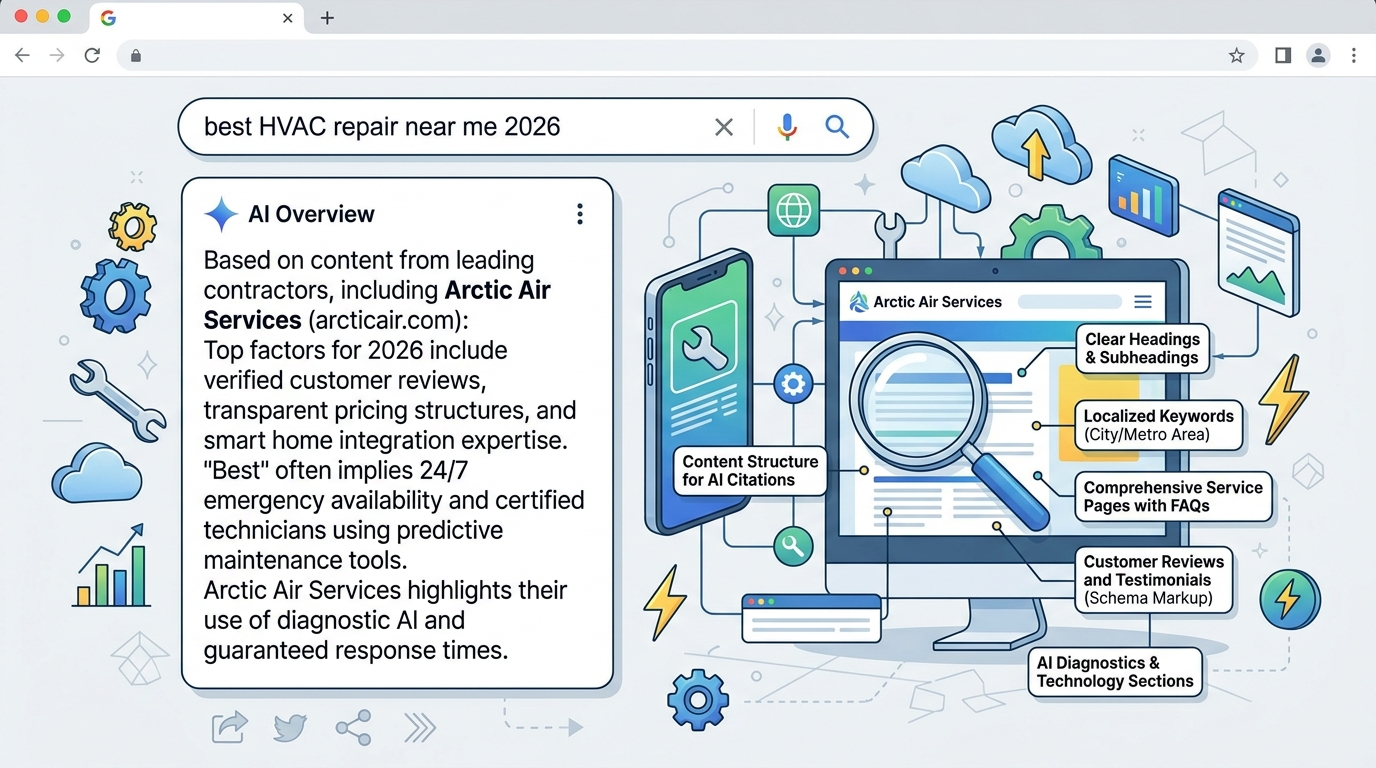Click the green lightning bolt circle
This screenshot has width=1376, height=768.
(1290, 599)
